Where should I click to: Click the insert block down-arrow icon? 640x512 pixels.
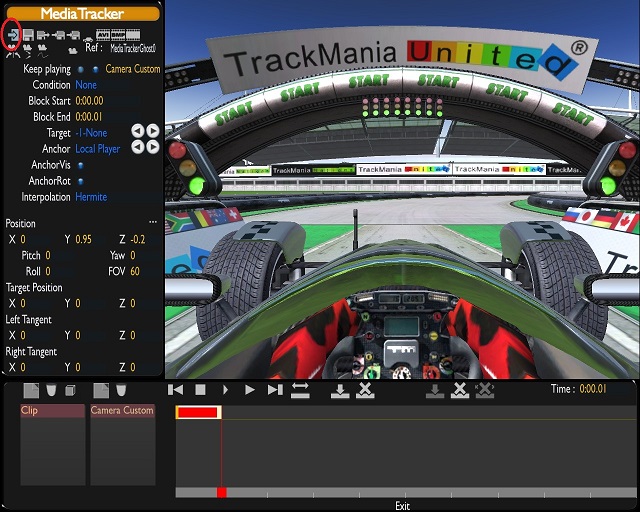(340, 391)
